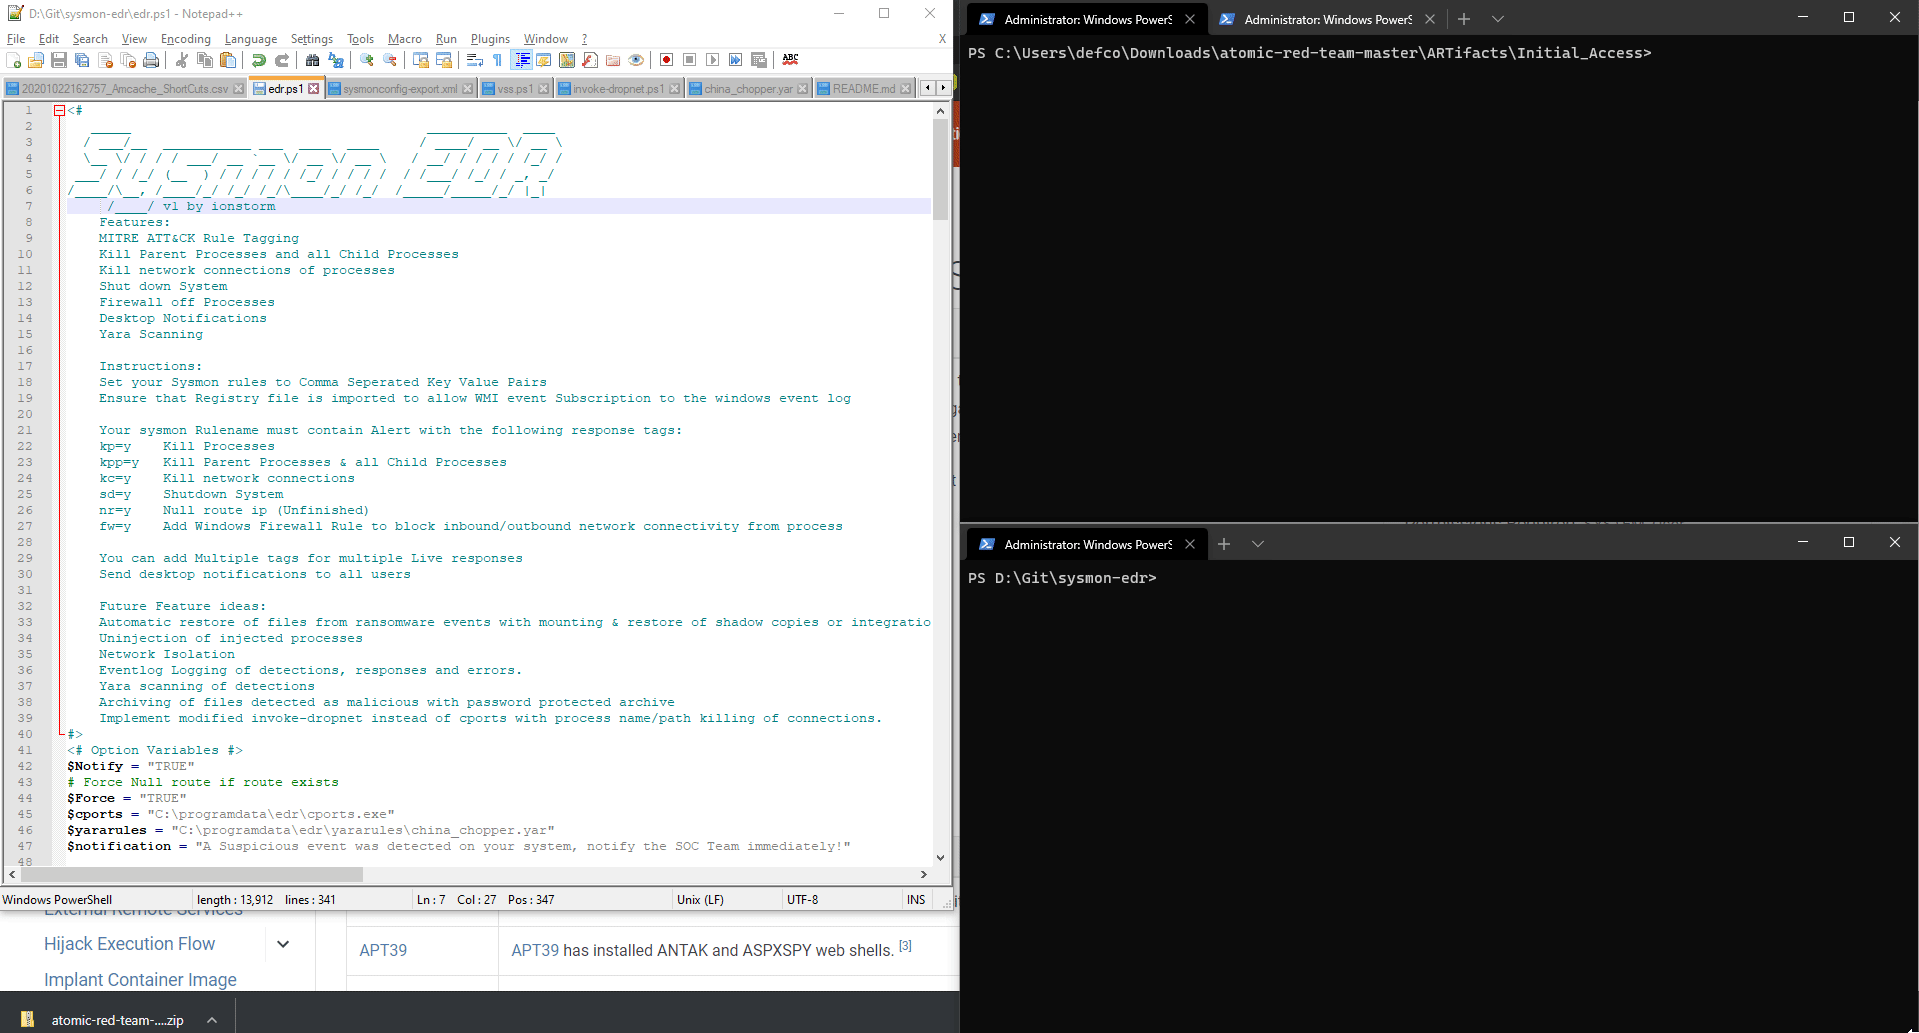1919x1033 pixels.
Task: Click the Close document toolbar icon
Action: [105, 61]
